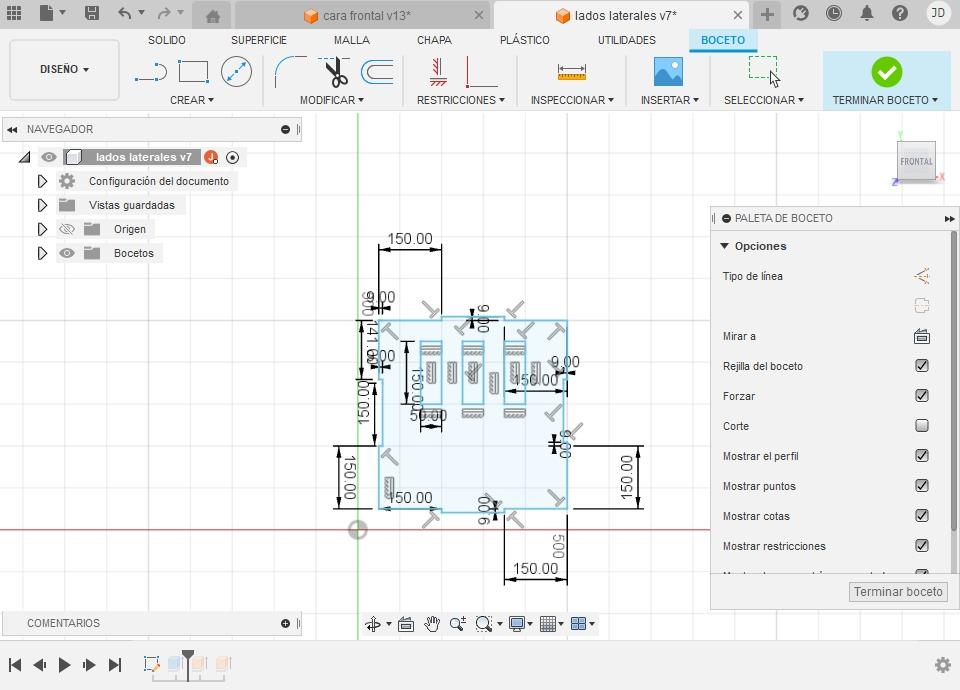Screen dimensions: 960x690
Task: Activate the Pan hand tool
Action: coord(432,624)
